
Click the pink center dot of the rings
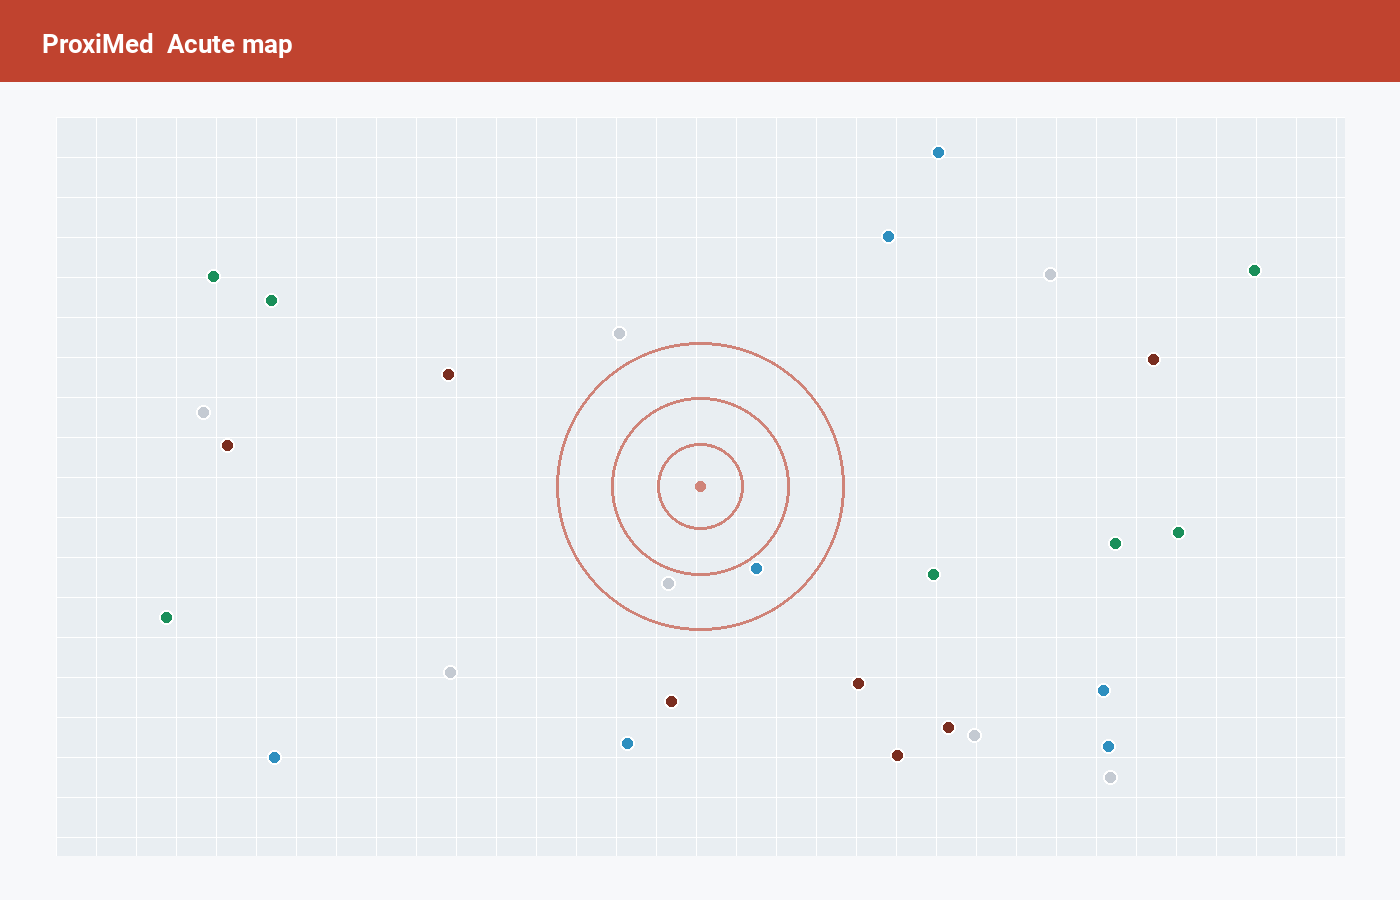click(x=700, y=486)
